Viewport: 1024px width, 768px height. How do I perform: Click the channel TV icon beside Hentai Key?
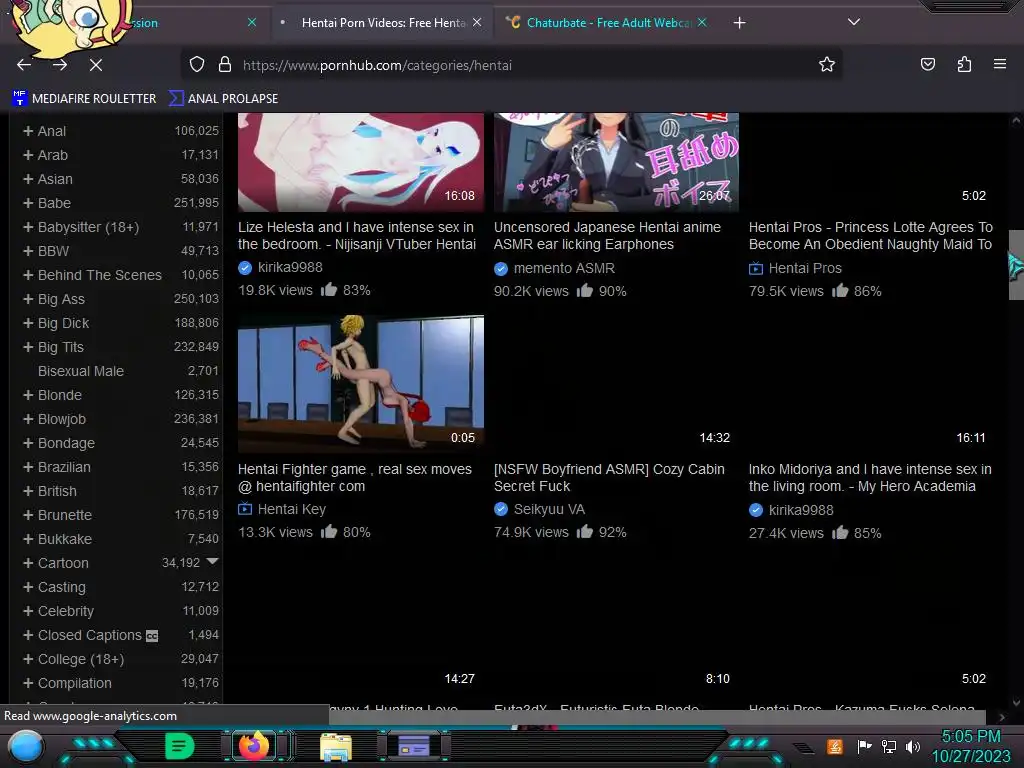(x=245, y=509)
